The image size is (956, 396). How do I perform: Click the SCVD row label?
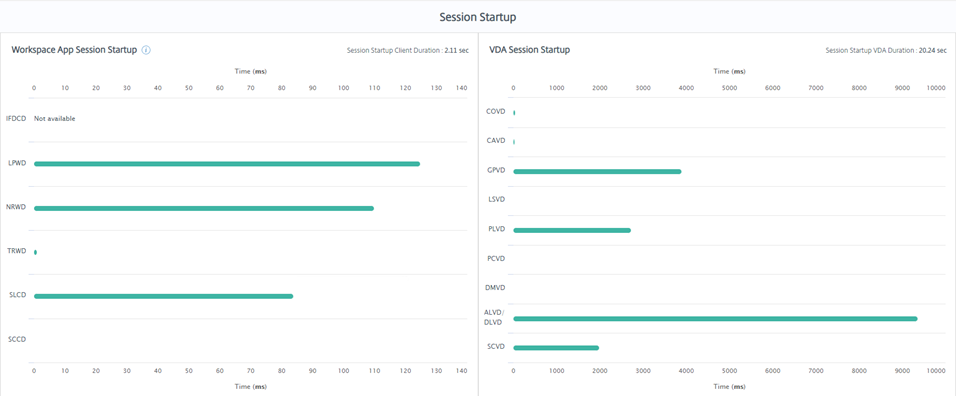496,347
